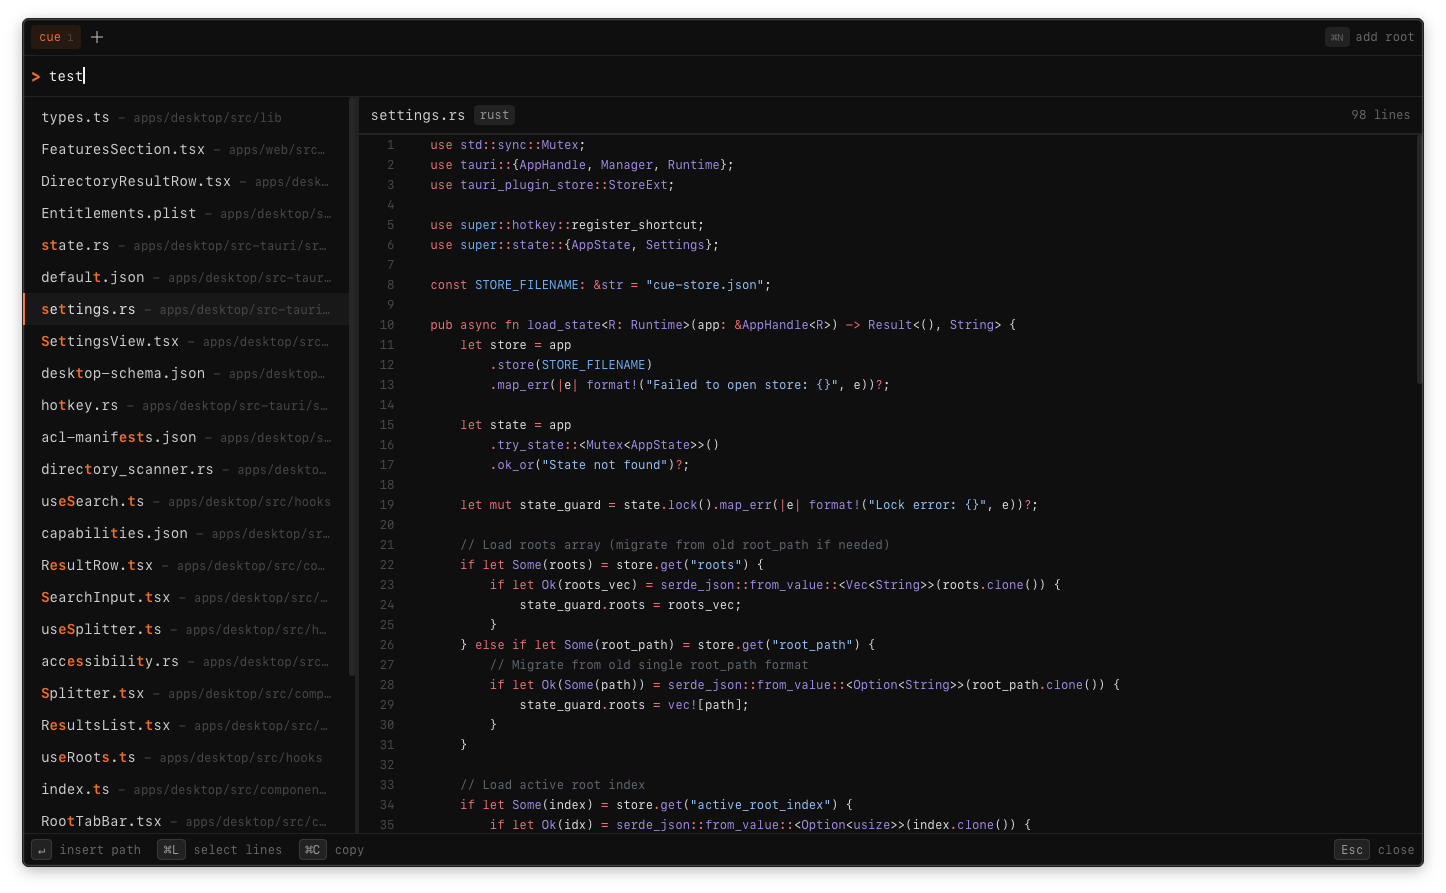Viewport: 1446px width, 893px height.
Task: Click the close label in the footer
Action: [x=1395, y=850]
